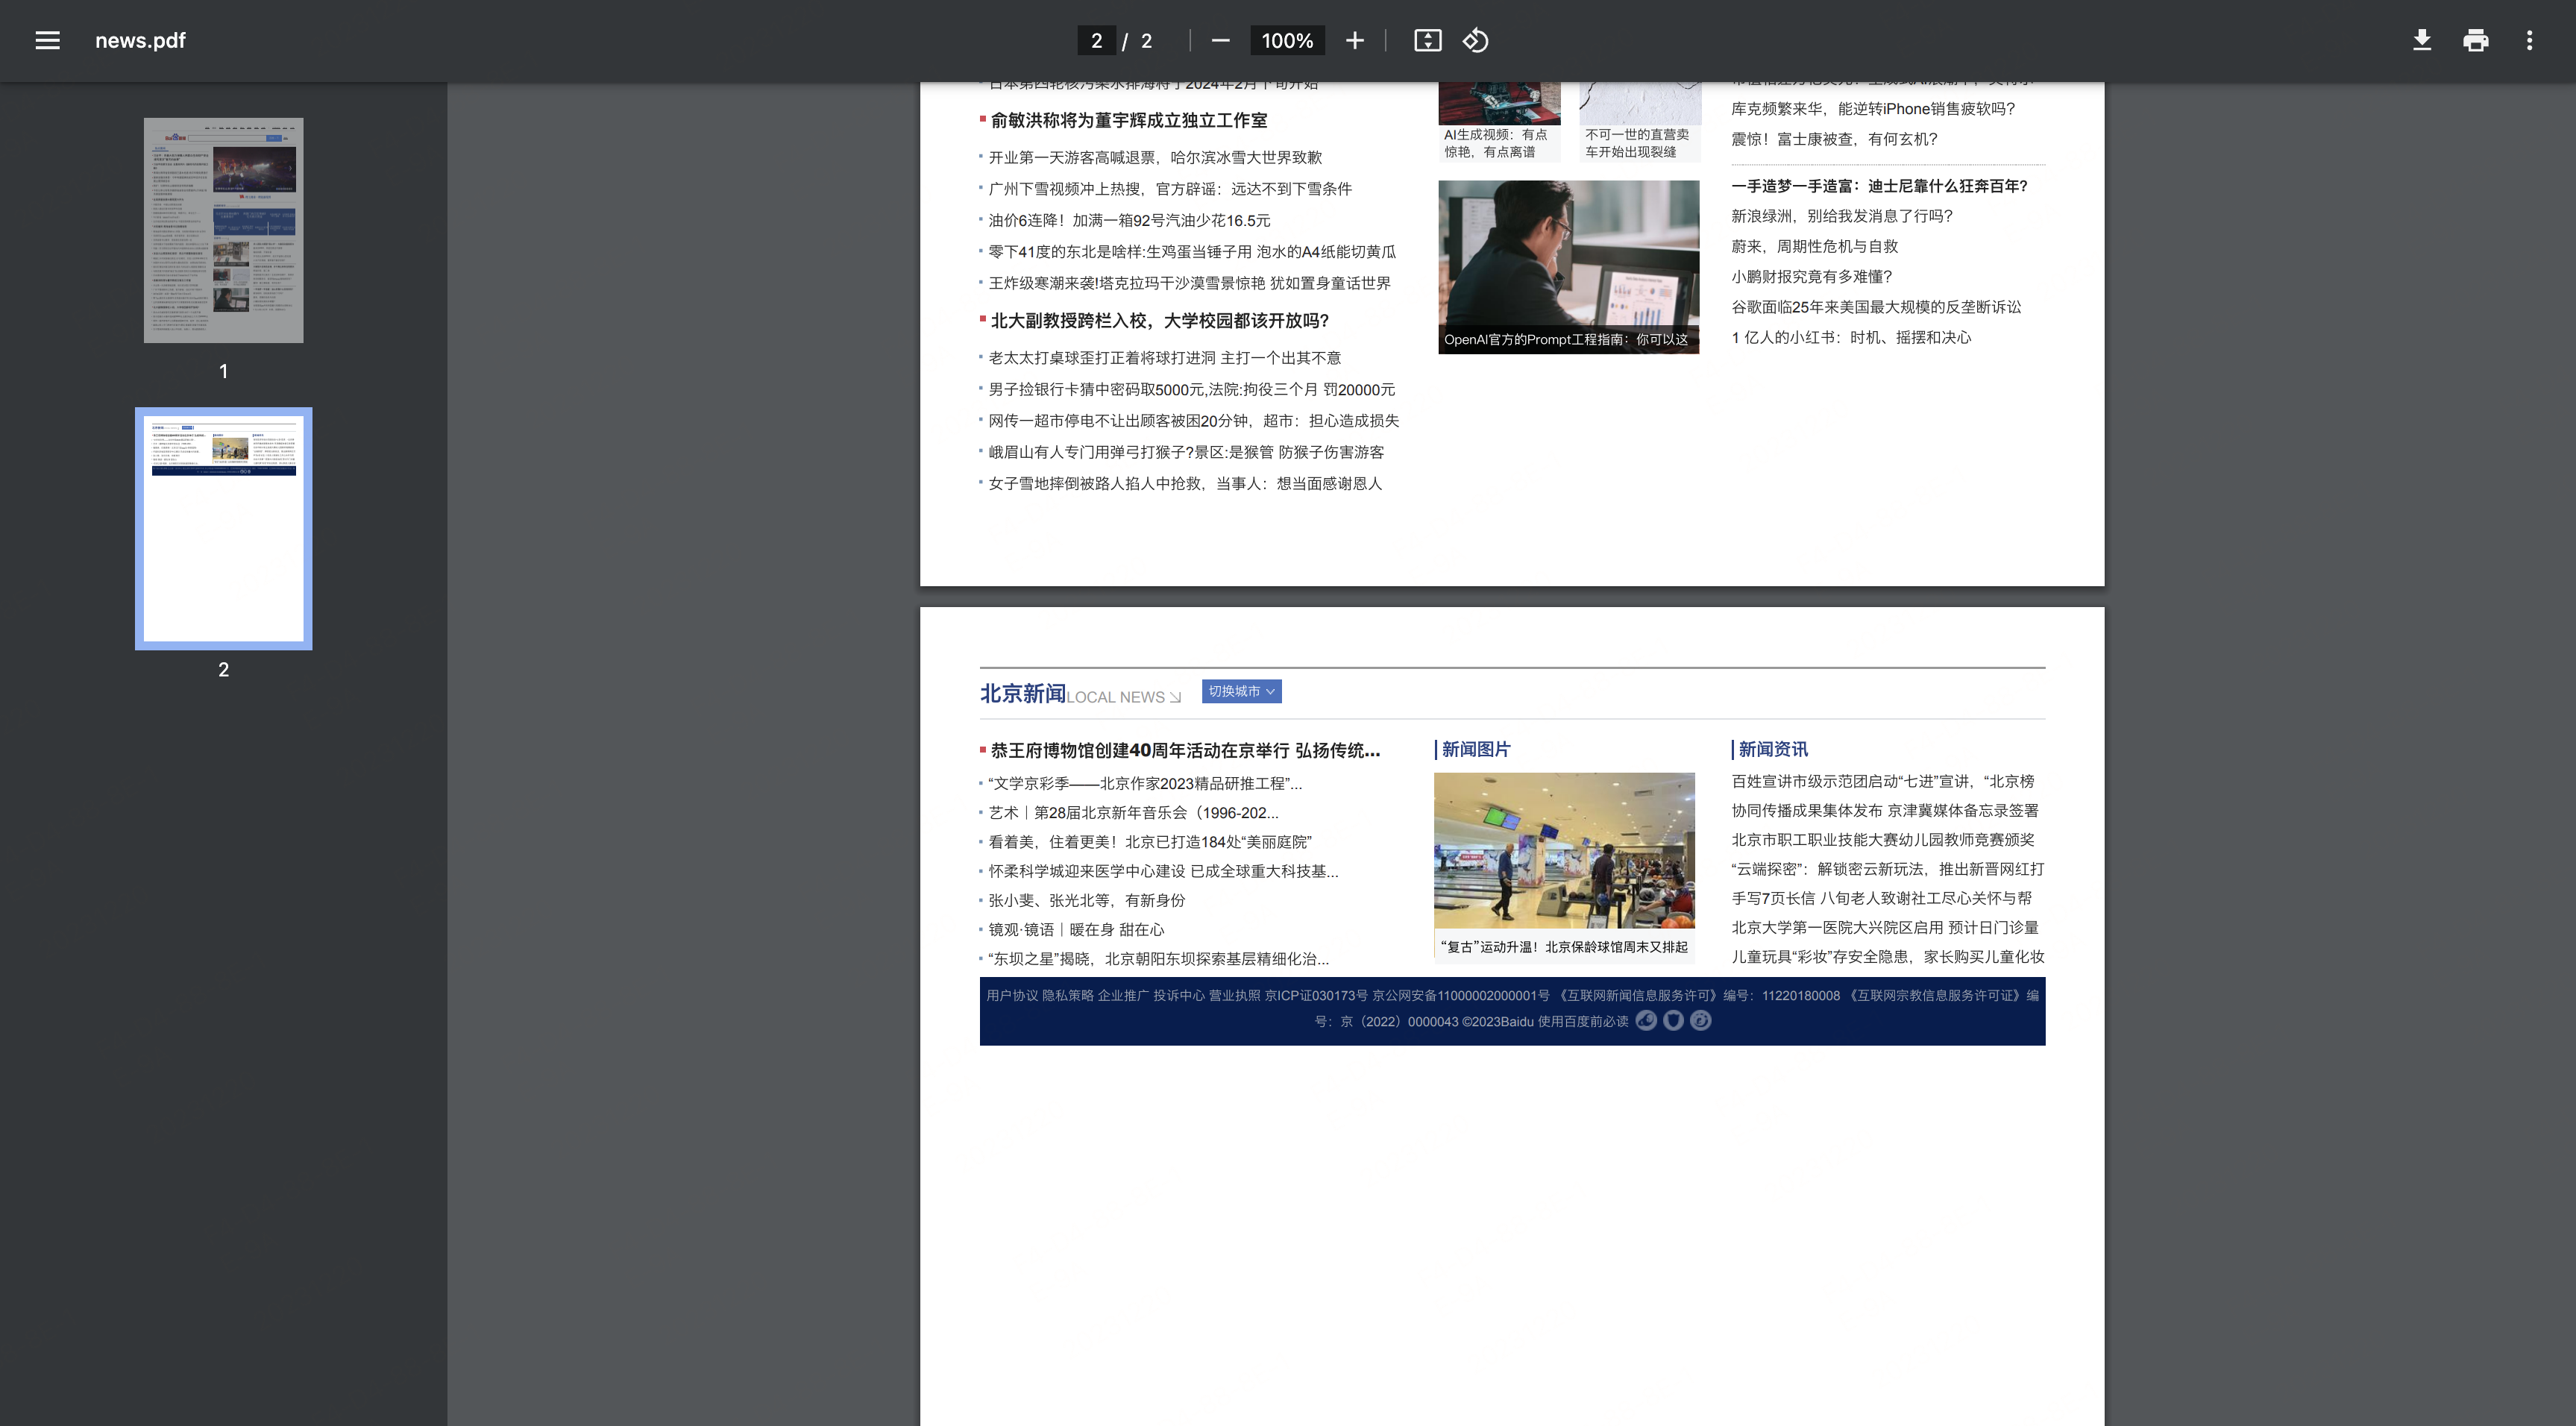Open 新浪绿洲 news item

click(x=1841, y=216)
